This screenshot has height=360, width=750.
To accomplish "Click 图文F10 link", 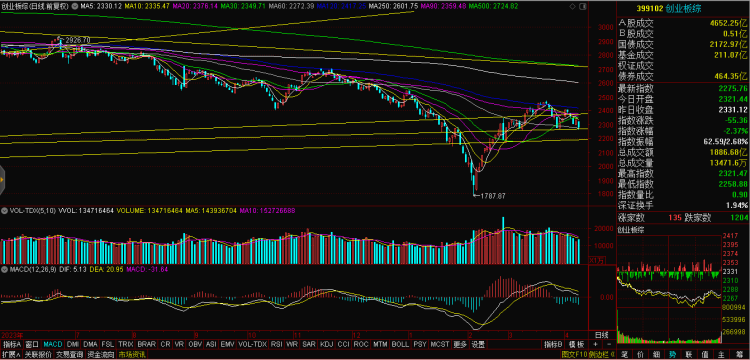I will [x=574, y=355].
